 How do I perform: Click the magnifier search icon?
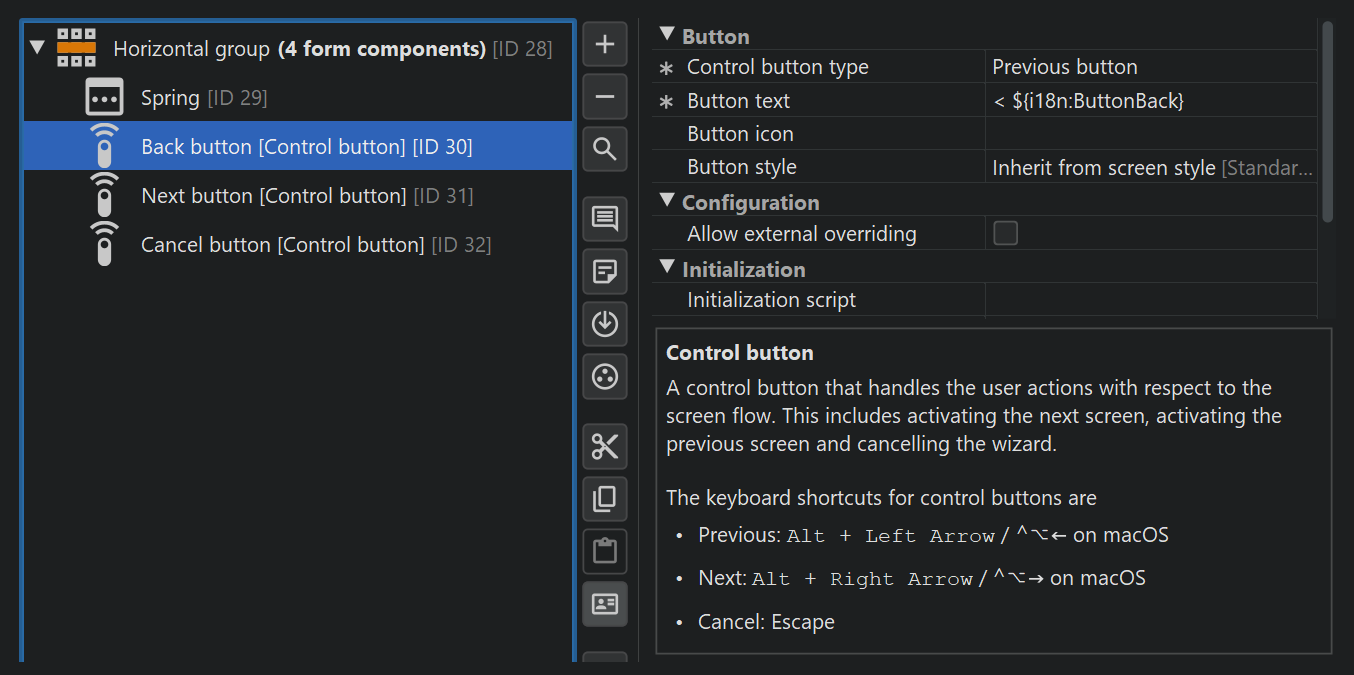[605, 150]
